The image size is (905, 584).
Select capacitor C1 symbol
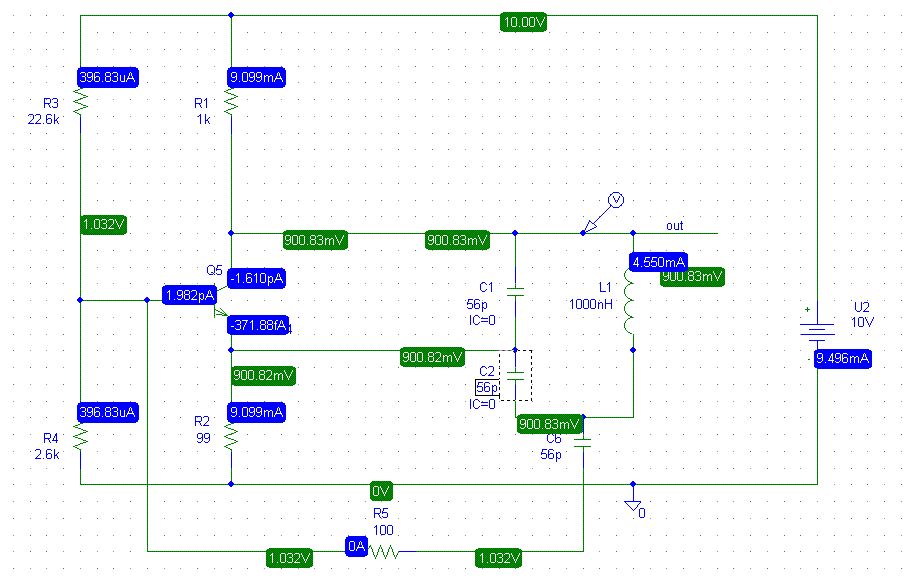click(515, 290)
